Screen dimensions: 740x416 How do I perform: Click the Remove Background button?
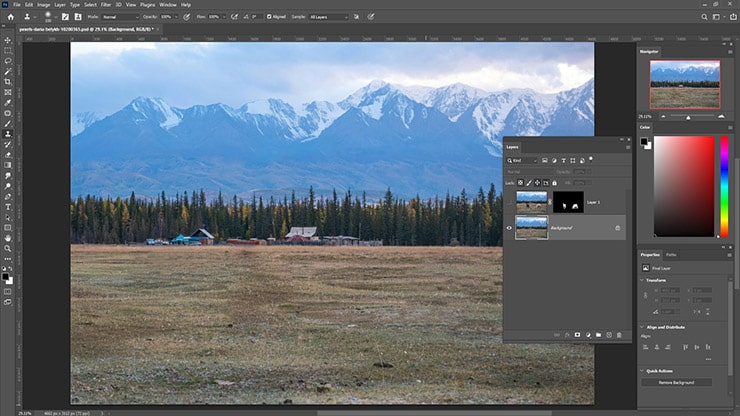click(676, 382)
